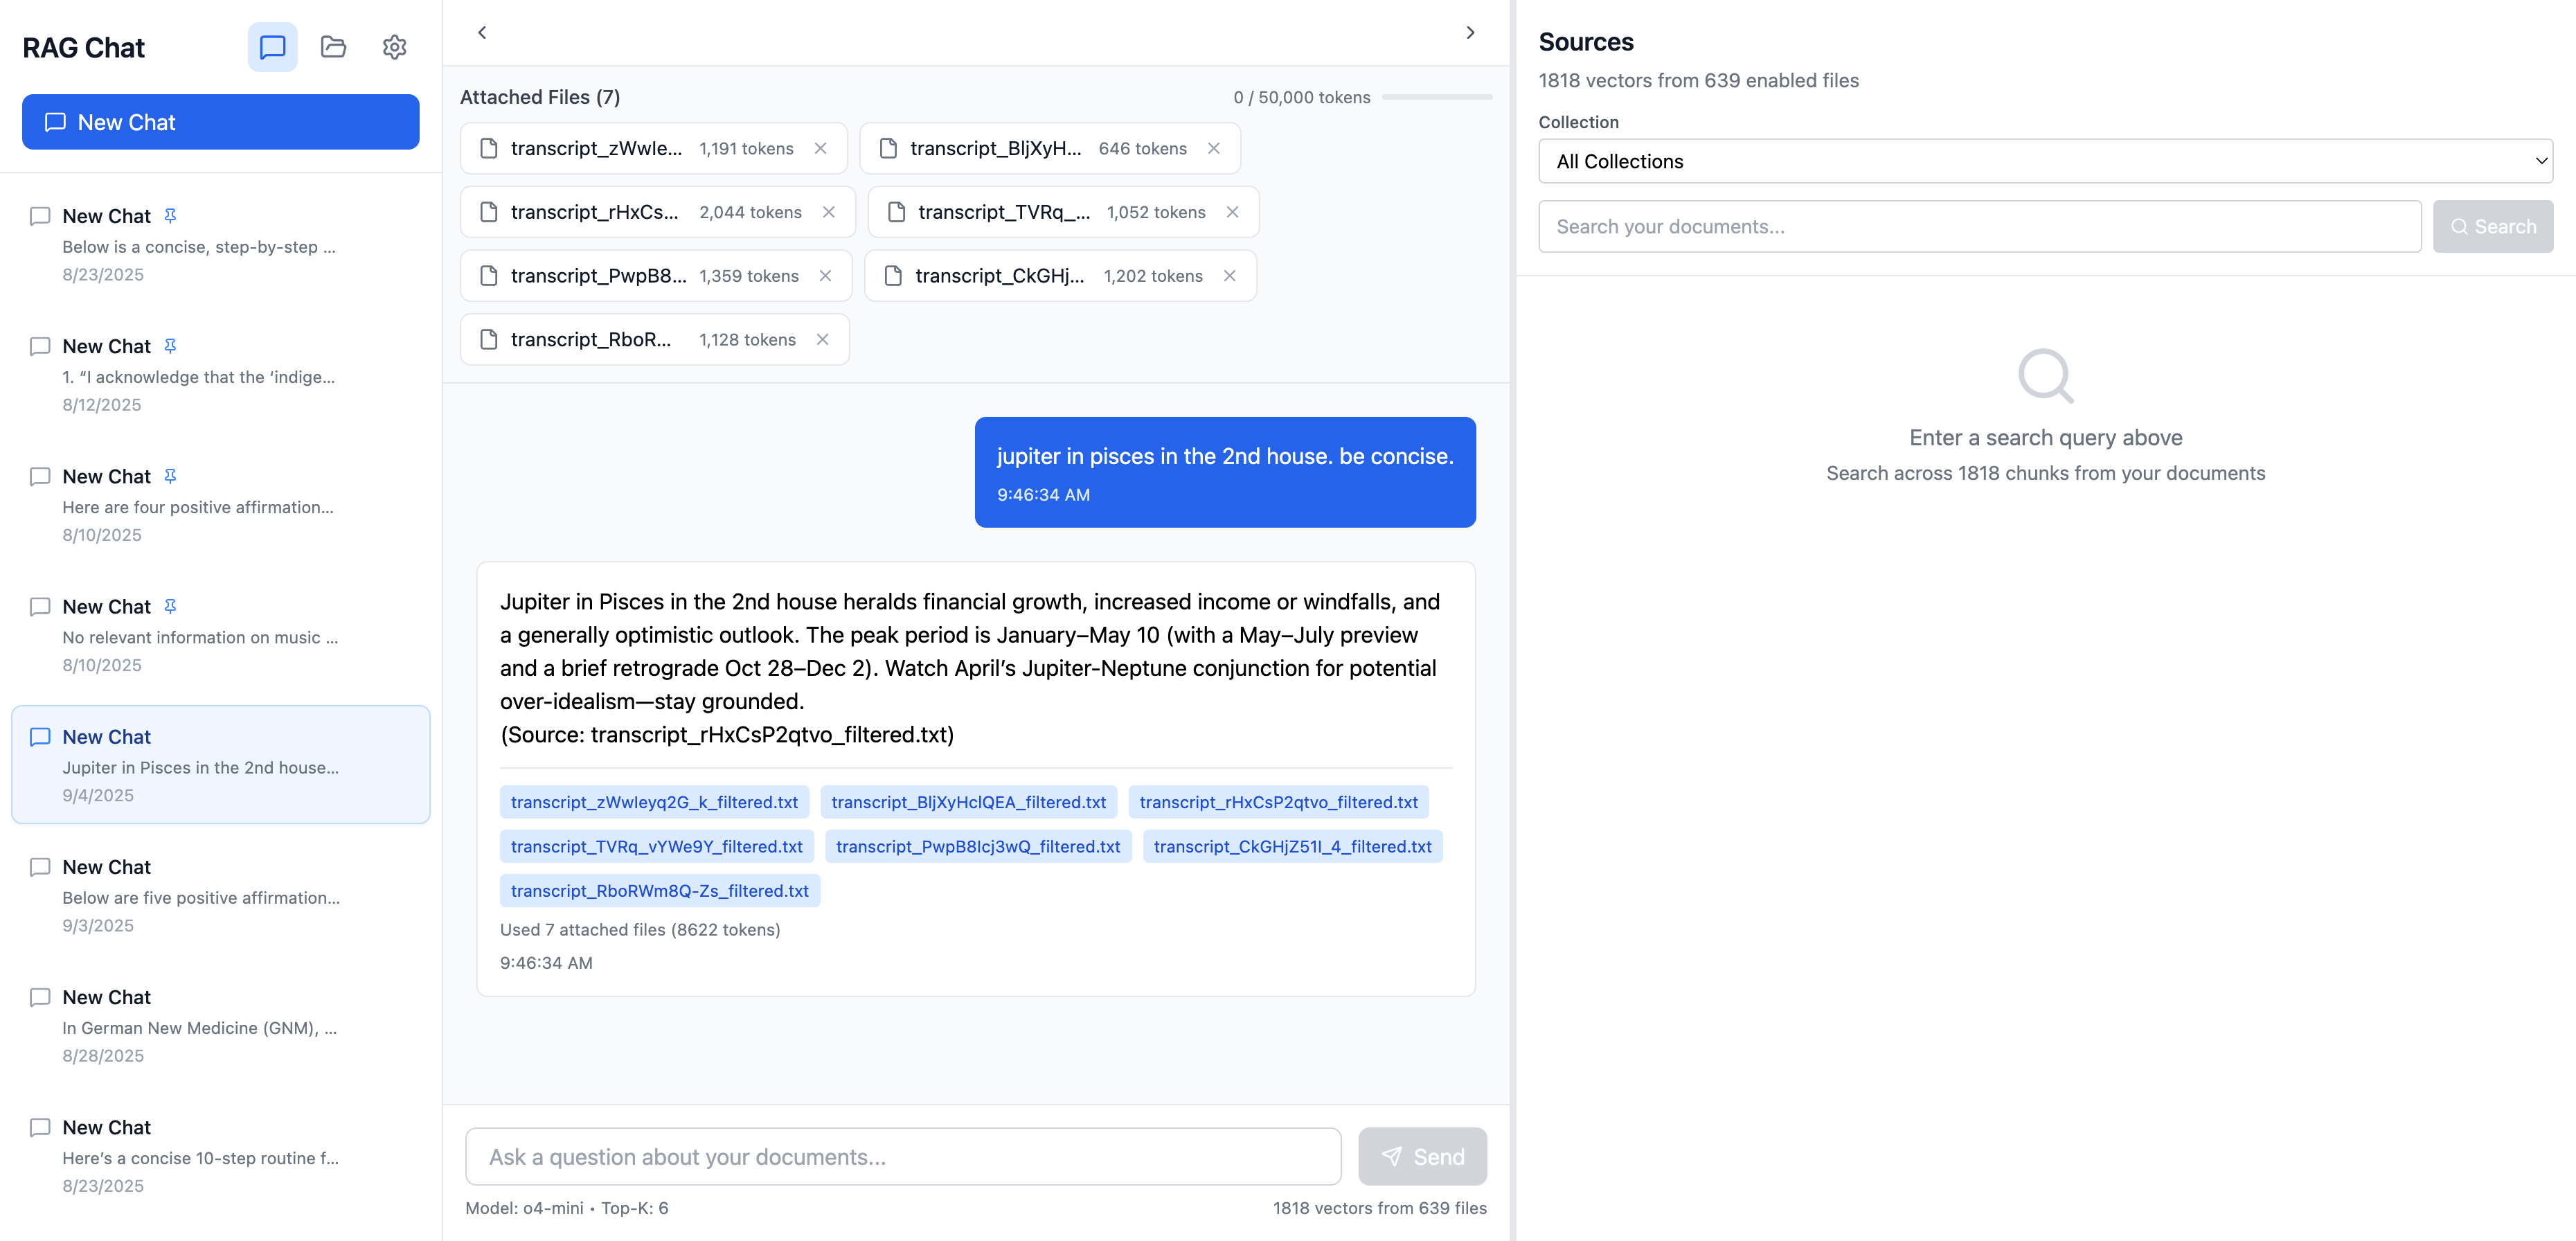Open the files folder icon
Screen dimensions: 2576x1241
pyautogui.click(x=333, y=47)
